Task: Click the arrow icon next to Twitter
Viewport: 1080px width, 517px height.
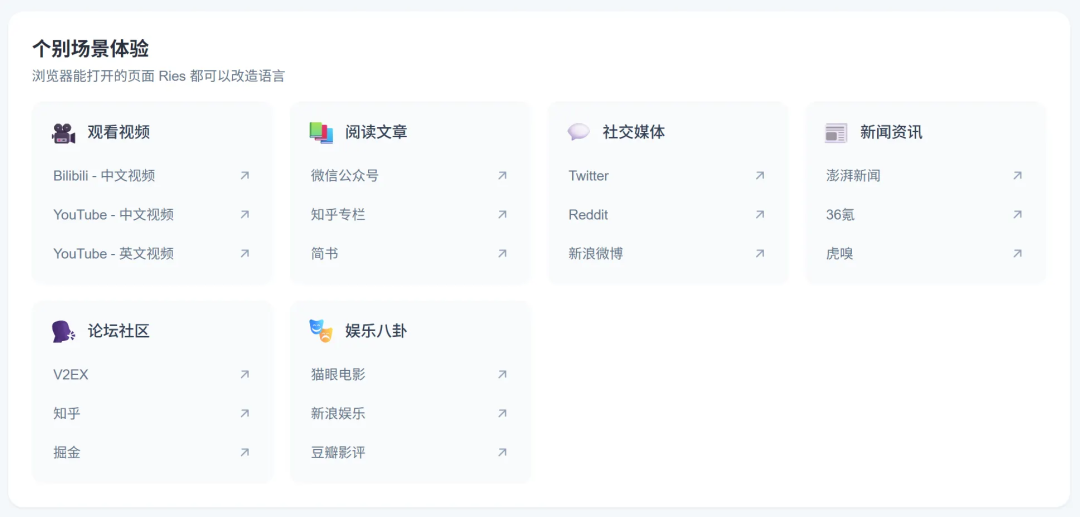Action: (x=760, y=176)
